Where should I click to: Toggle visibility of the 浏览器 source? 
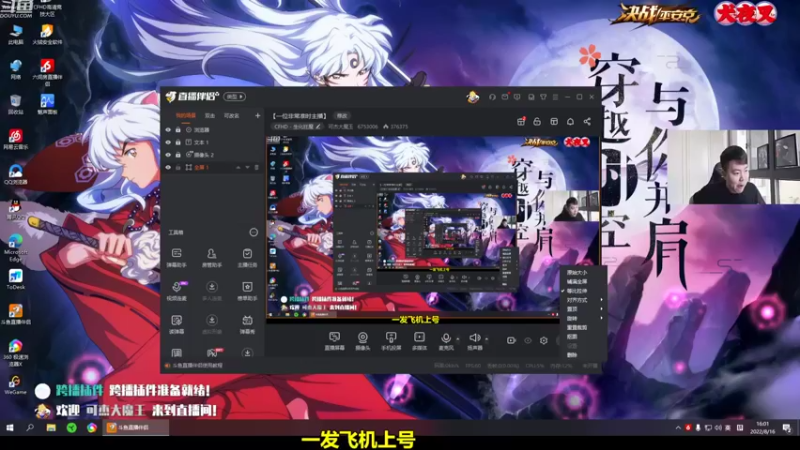tap(168, 130)
